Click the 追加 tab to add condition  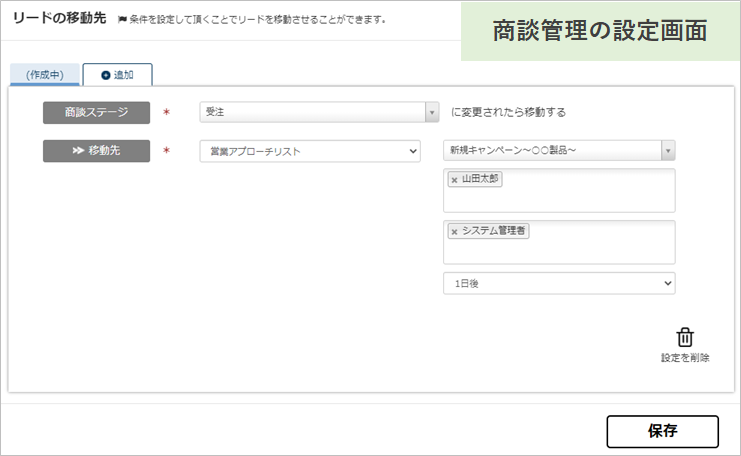[x=117, y=75]
